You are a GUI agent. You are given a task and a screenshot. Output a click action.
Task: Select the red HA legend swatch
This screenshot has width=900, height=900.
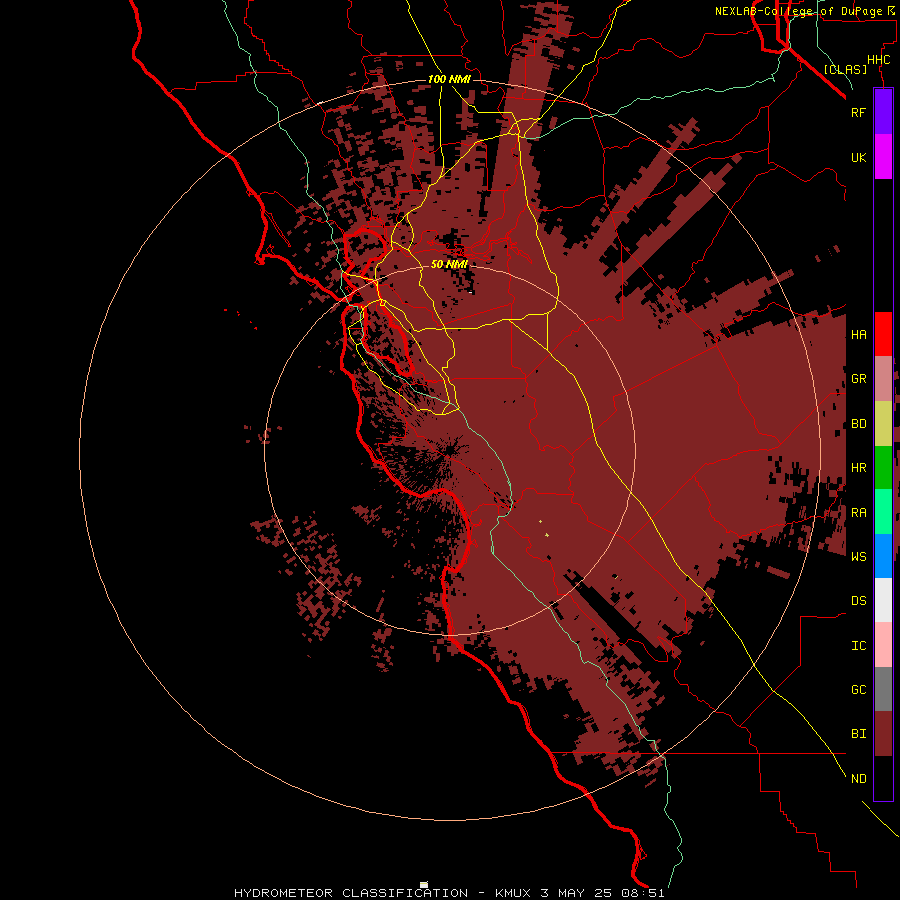(x=883, y=334)
